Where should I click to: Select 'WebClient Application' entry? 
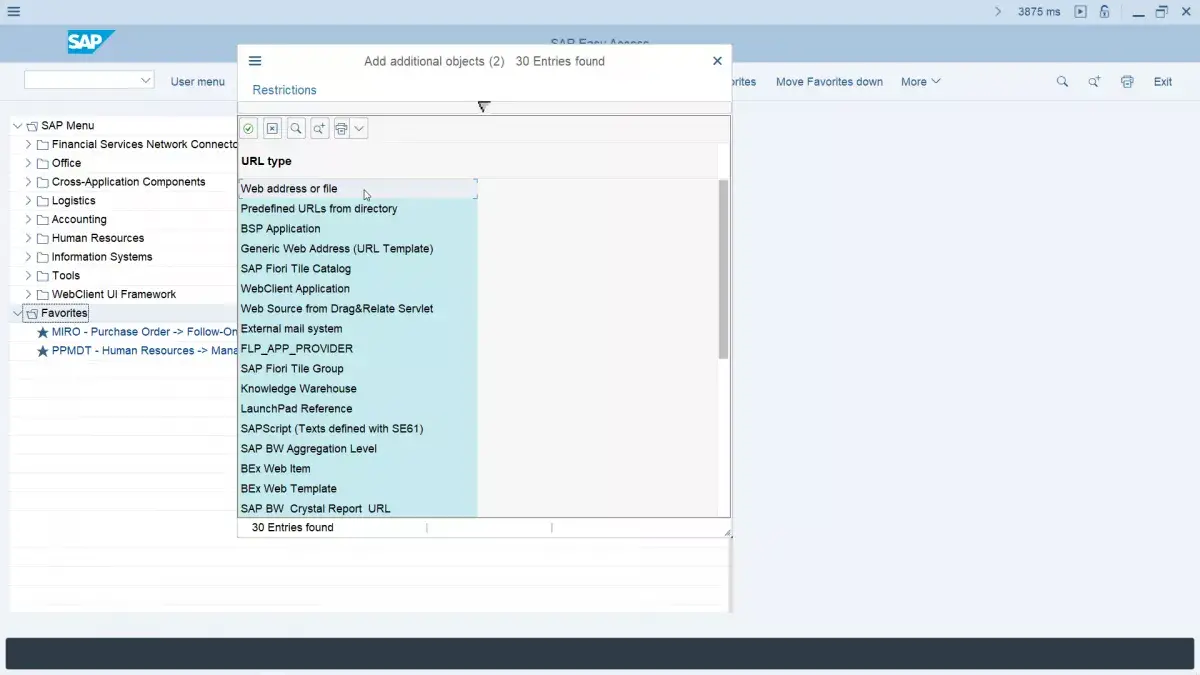click(x=358, y=289)
